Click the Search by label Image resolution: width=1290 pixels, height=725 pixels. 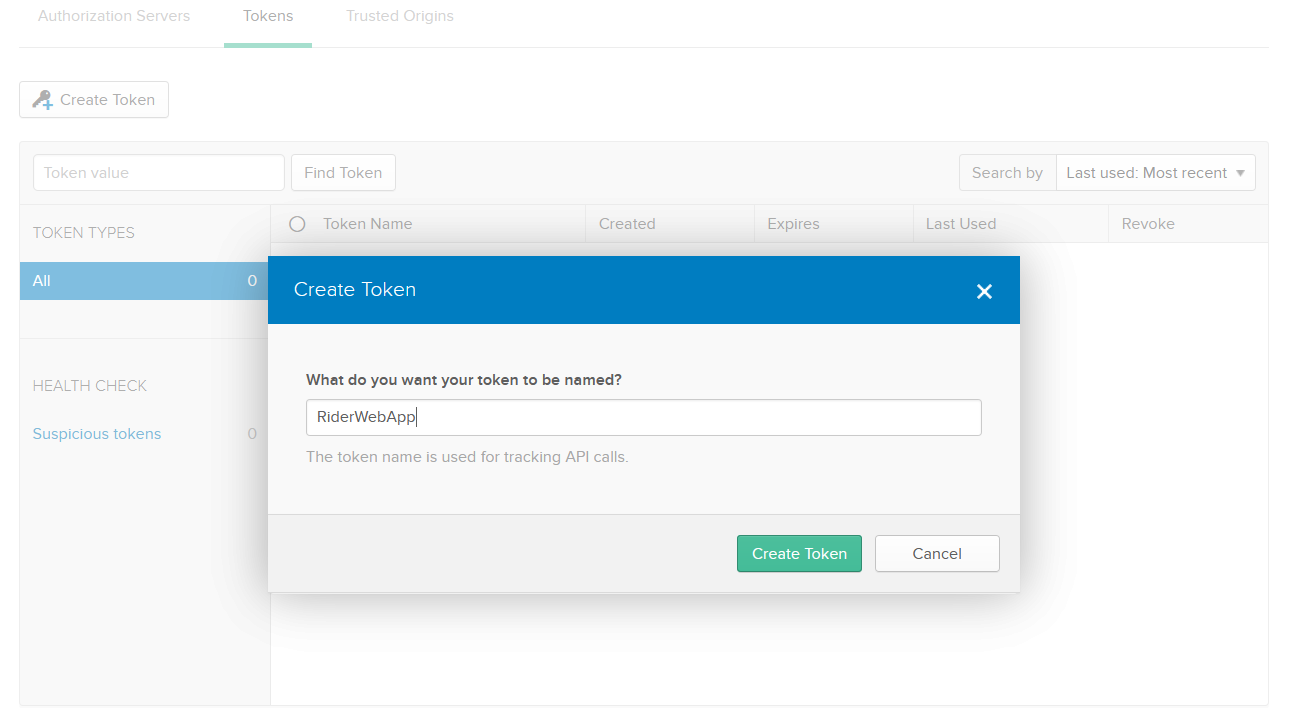1007,173
